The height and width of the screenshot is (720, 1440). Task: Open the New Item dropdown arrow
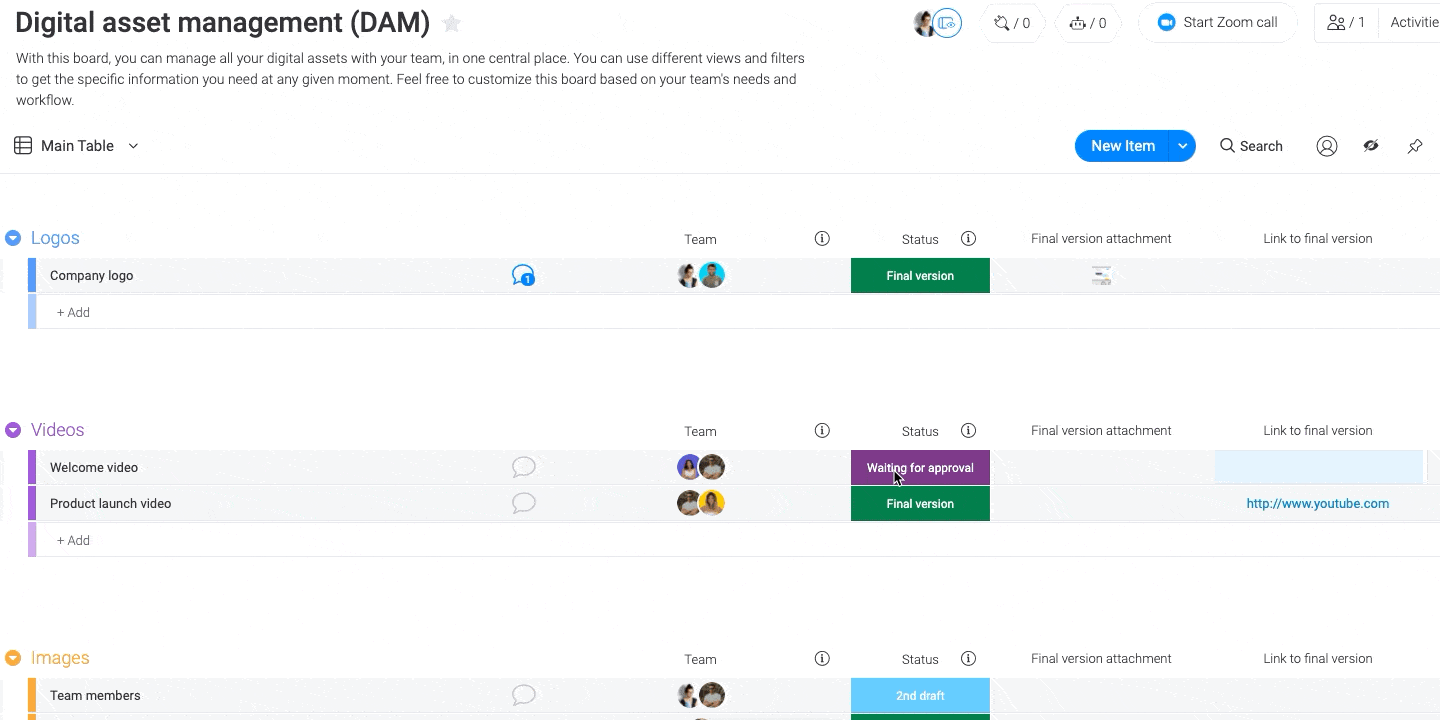pyautogui.click(x=1182, y=146)
